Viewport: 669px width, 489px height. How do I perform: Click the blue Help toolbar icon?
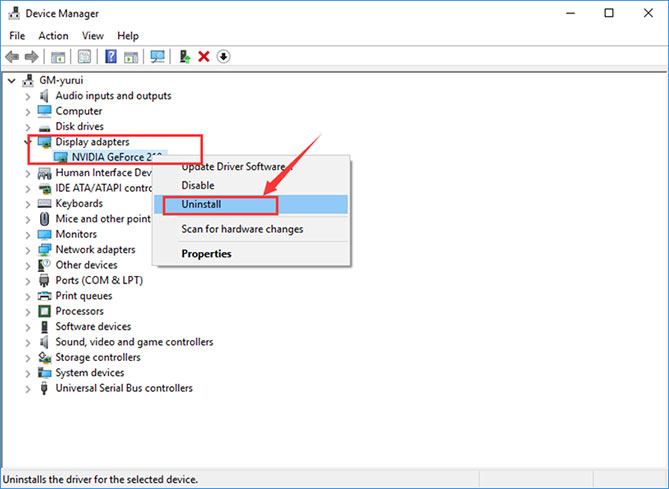111,57
